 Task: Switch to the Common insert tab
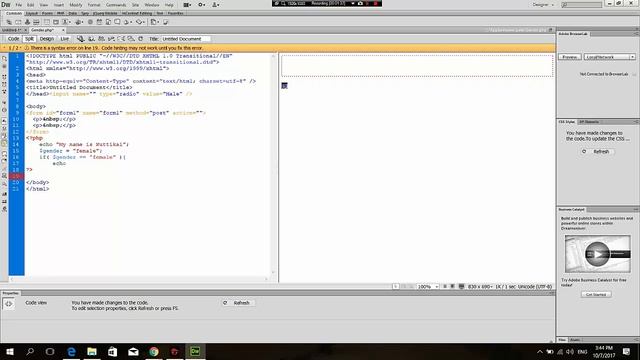[x=13, y=13]
